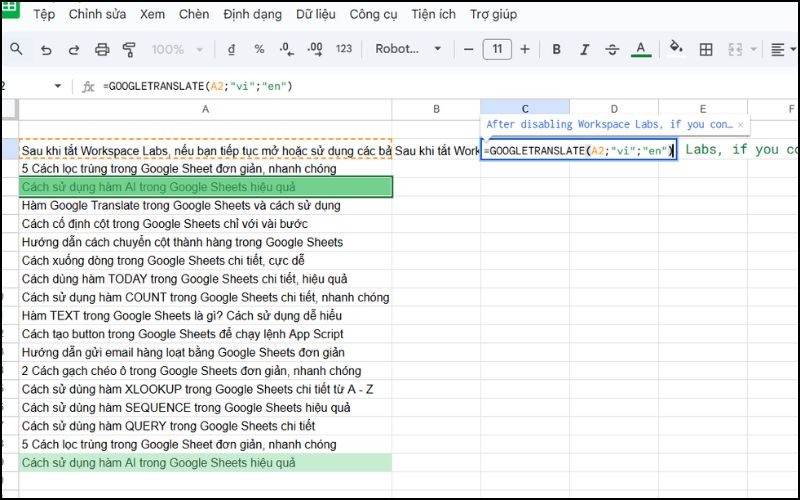Select dark green cell 'Cách sử dụng hàm AI'
Screen dimensions: 800x500
206,187
